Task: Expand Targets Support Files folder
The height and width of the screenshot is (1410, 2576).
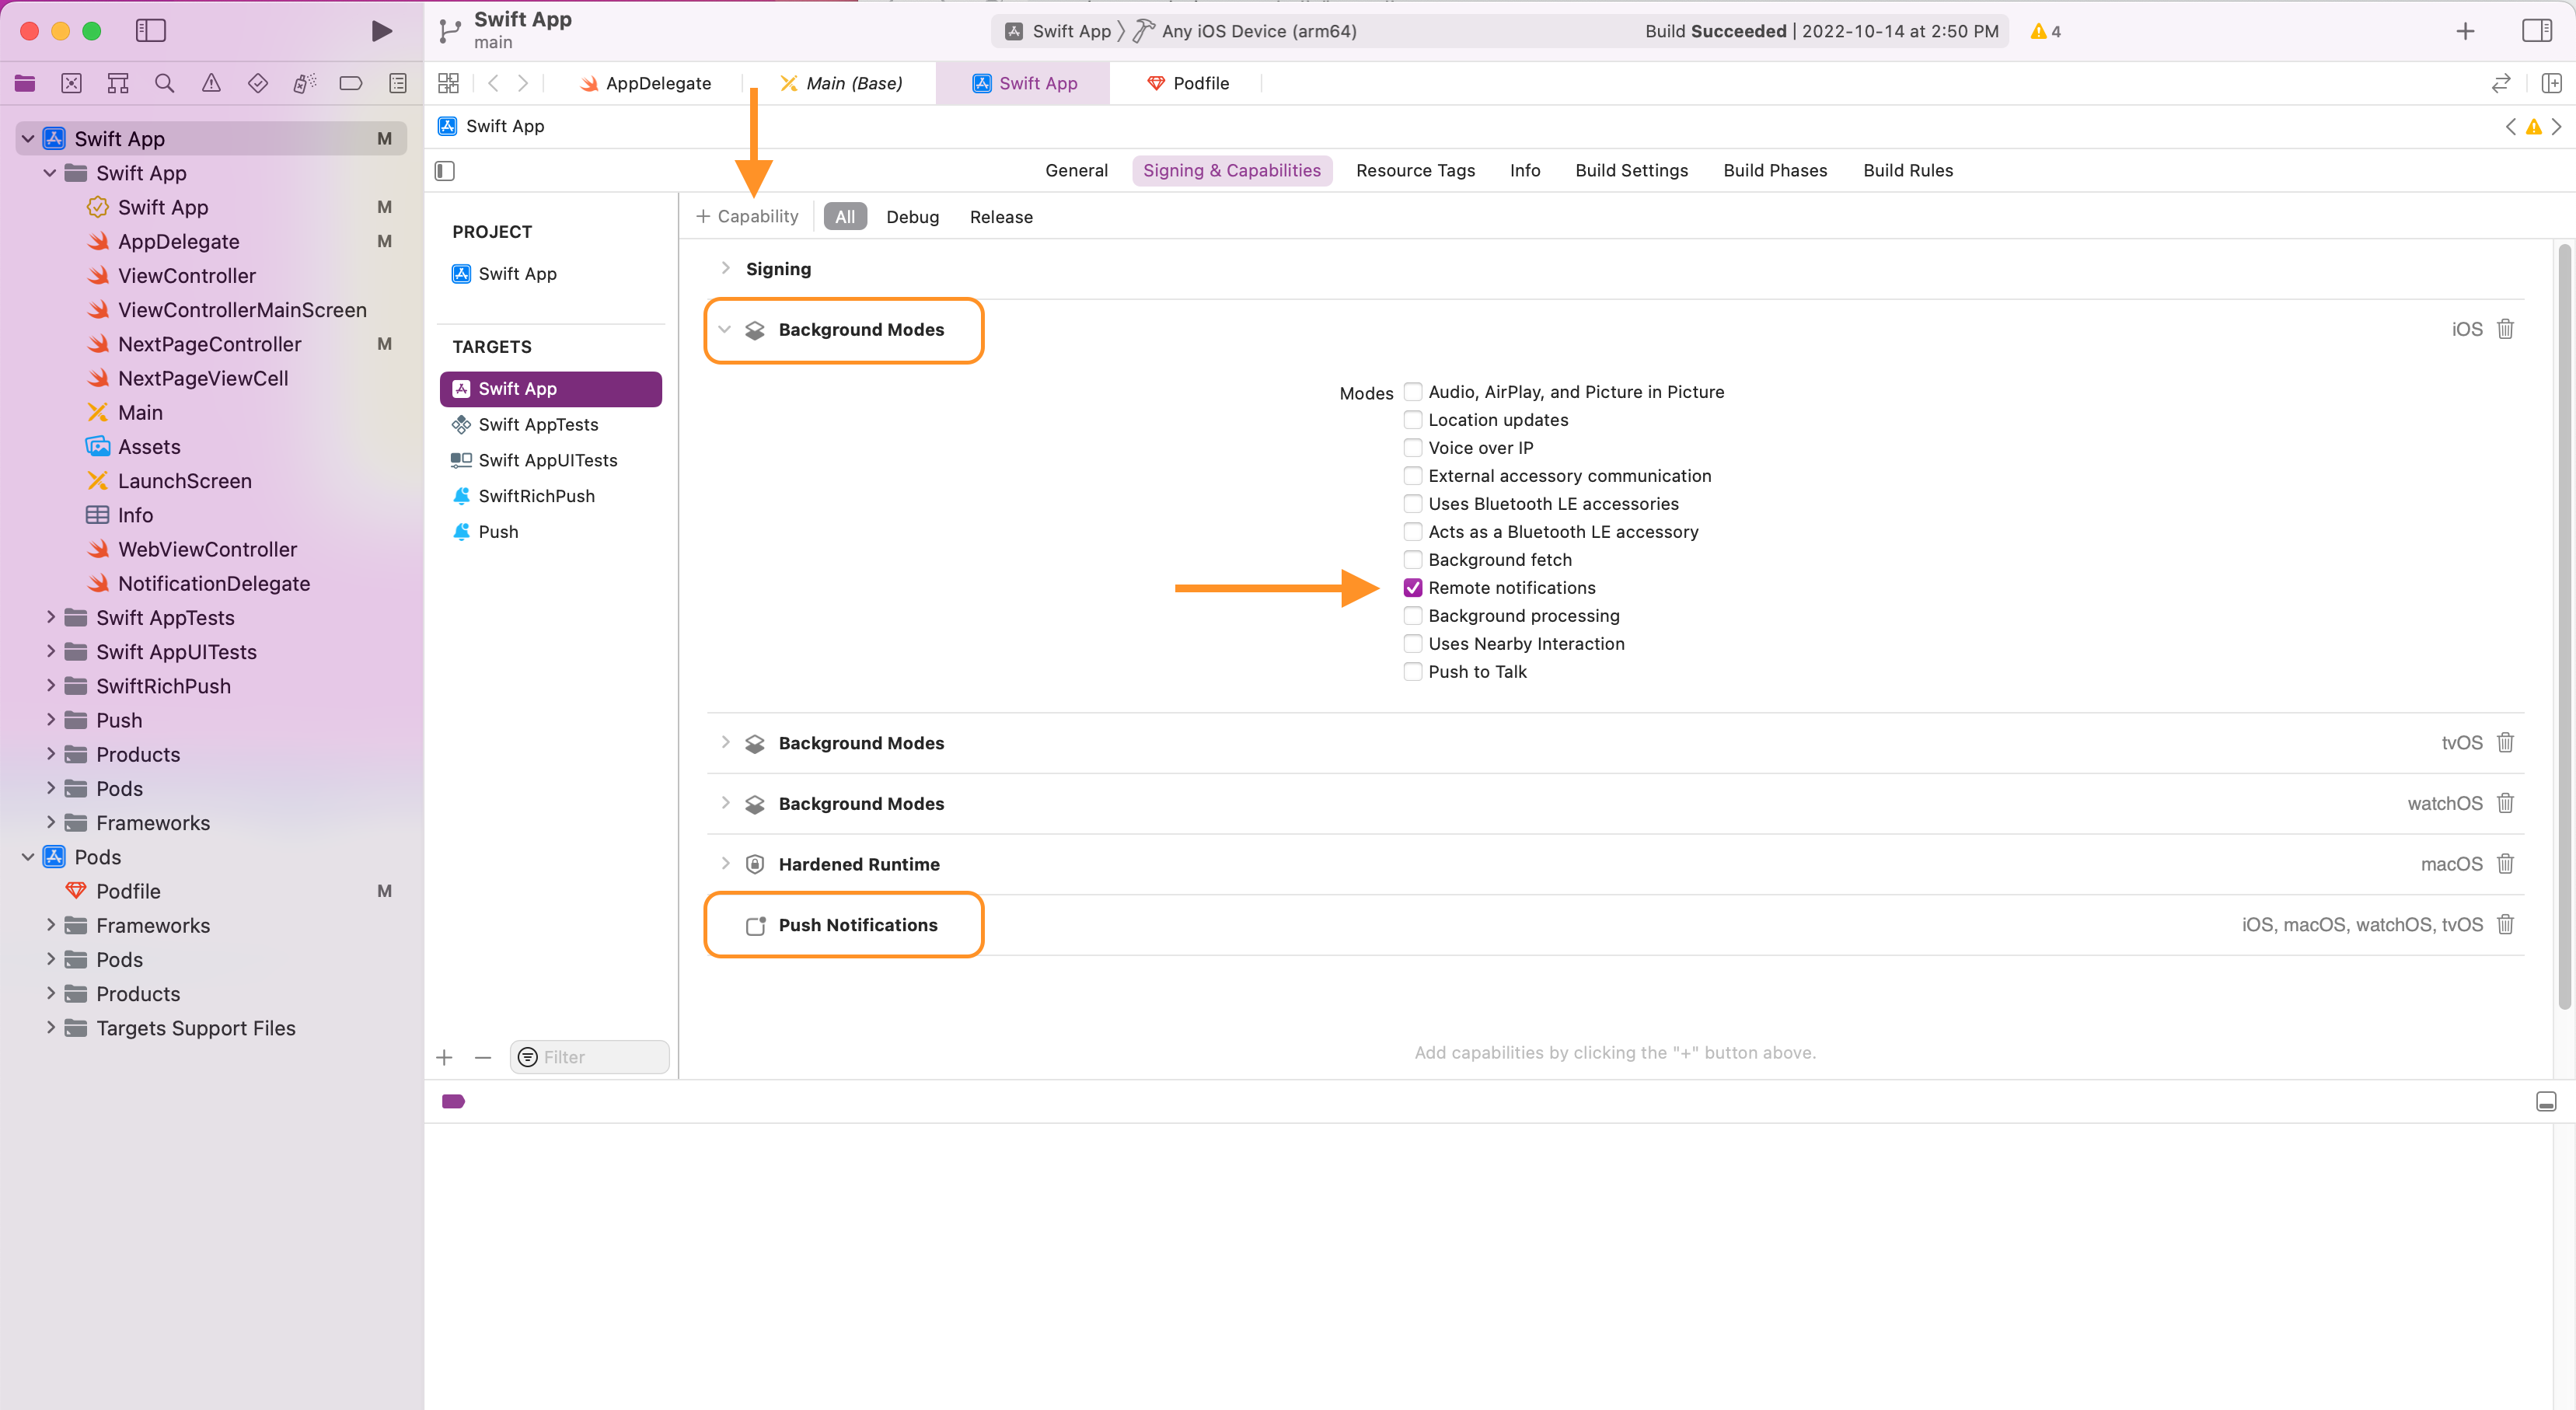Action: coord(50,1027)
